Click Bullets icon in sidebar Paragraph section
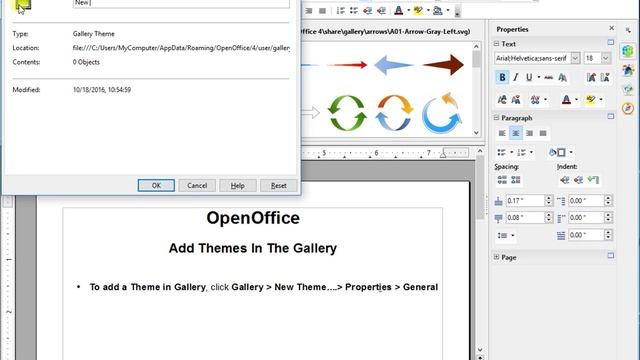The image size is (640, 360). pyautogui.click(x=502, y=152)
